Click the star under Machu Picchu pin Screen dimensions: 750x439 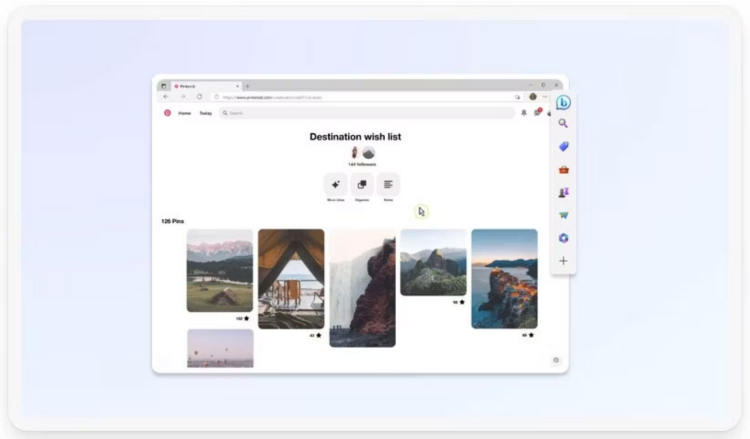pos(462,302)
